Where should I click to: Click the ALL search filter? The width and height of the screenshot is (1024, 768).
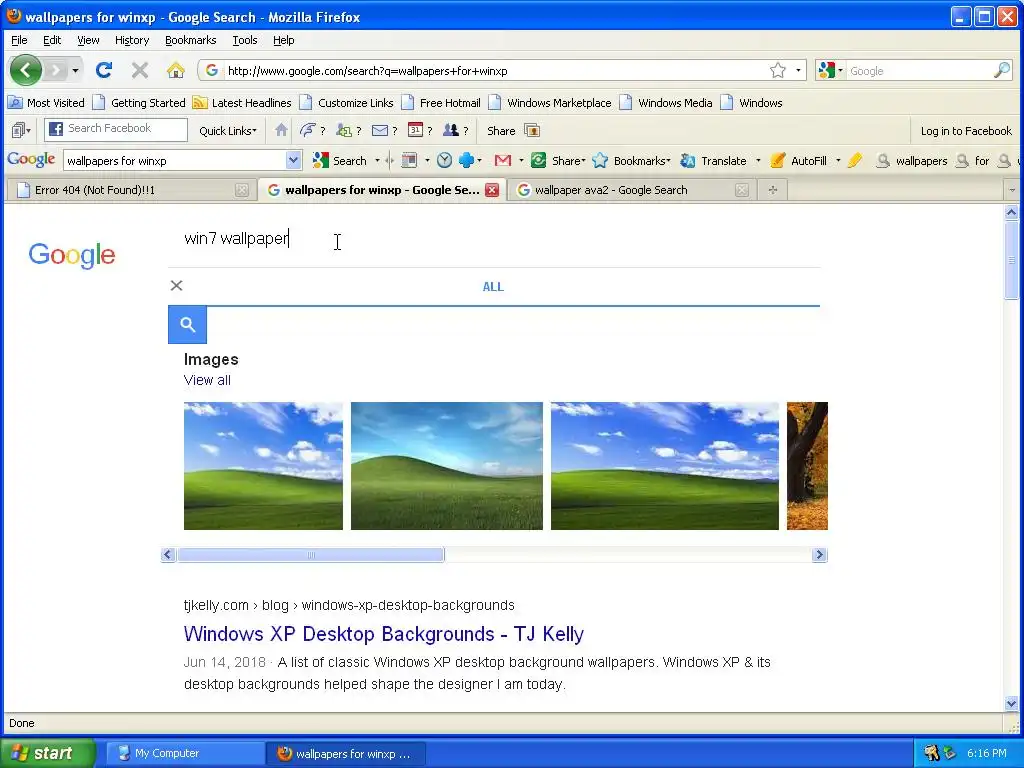pyautogui.click(x=493, y=287)
